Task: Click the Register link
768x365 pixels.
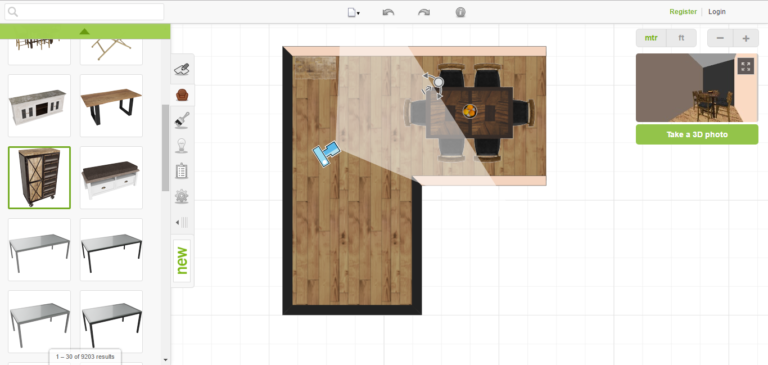Action: [x=683, y=12]
